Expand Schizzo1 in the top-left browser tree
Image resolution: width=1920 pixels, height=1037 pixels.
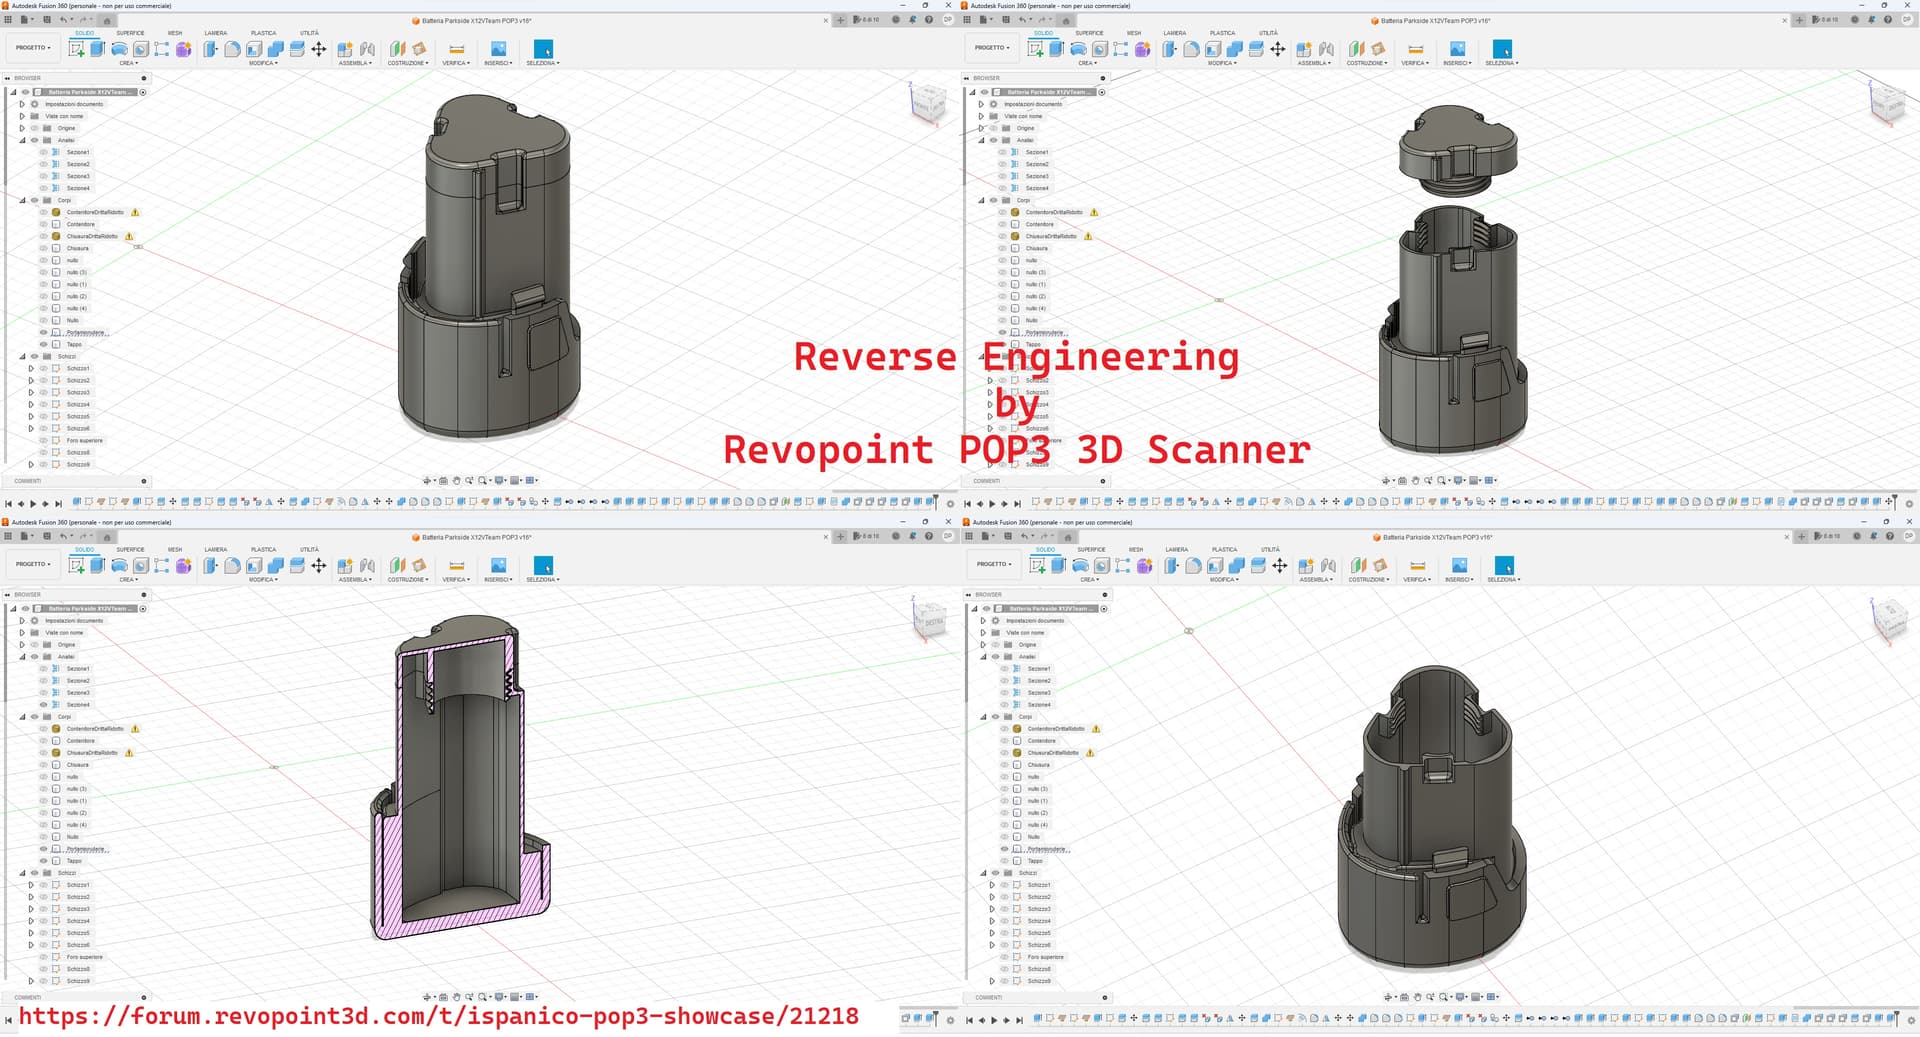click(31, 368)
